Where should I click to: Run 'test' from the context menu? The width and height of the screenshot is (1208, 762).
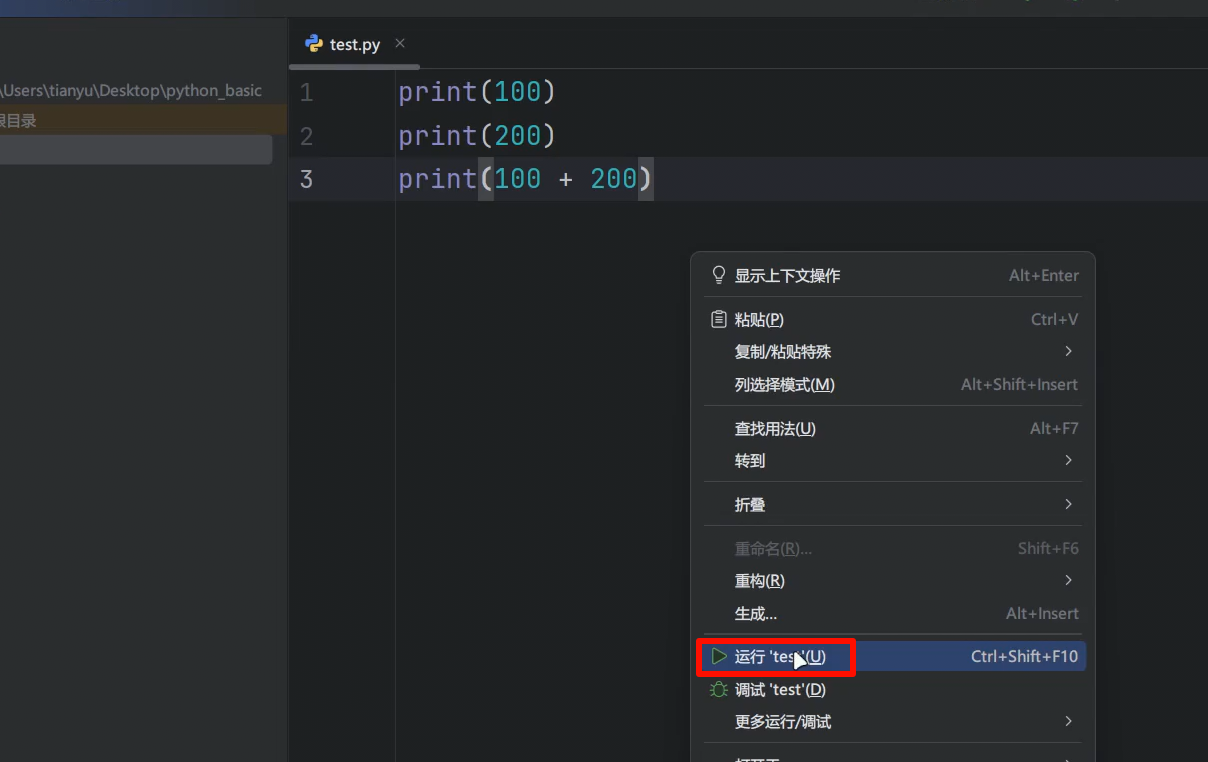tap(893, 657)
